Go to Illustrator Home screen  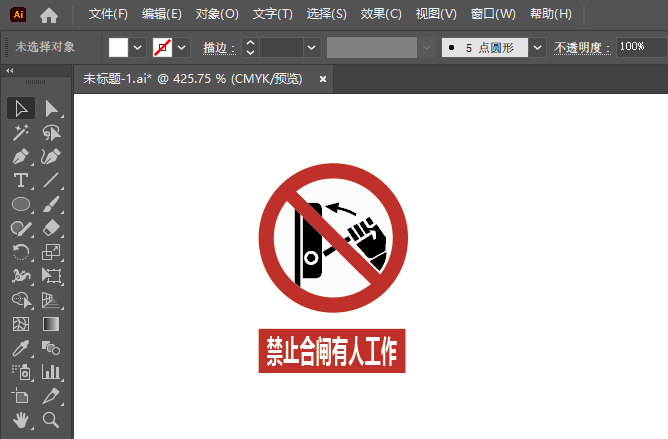pyautogui.click(x=49, y=15)
